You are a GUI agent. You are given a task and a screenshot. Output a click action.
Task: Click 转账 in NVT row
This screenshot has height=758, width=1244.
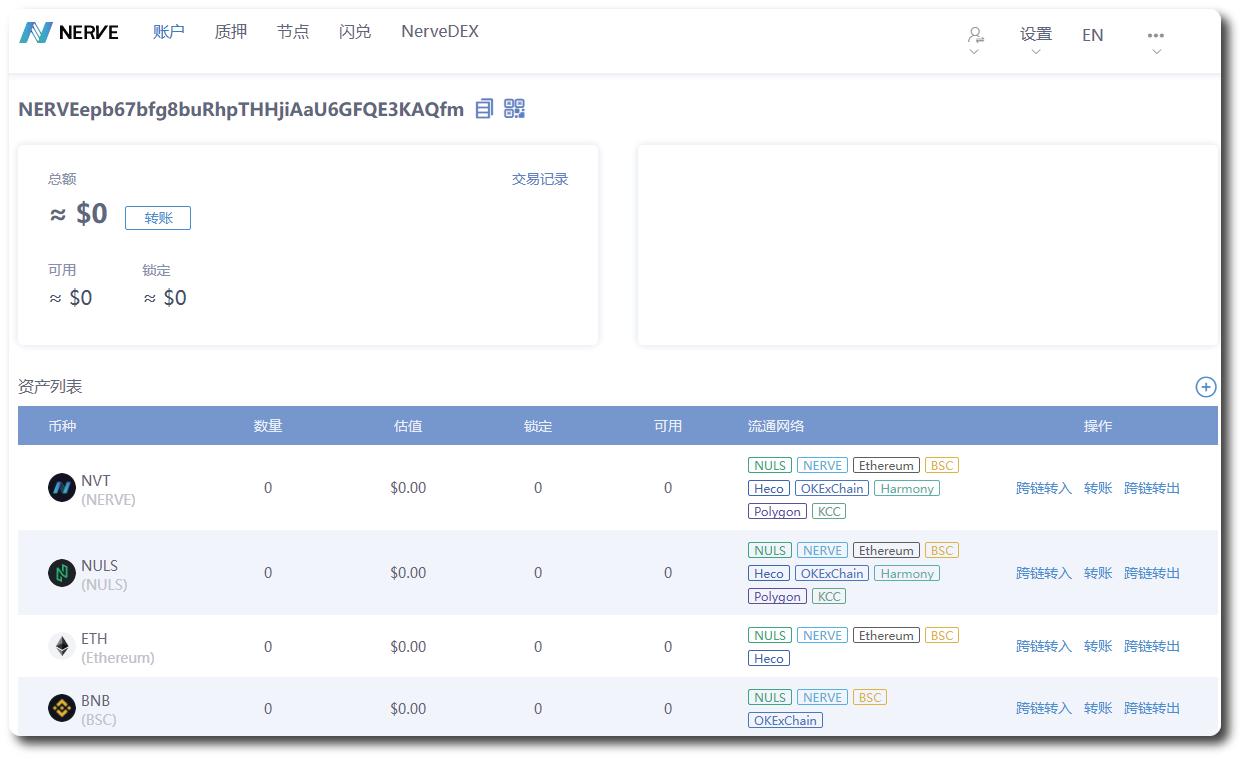coord(1098,488)
